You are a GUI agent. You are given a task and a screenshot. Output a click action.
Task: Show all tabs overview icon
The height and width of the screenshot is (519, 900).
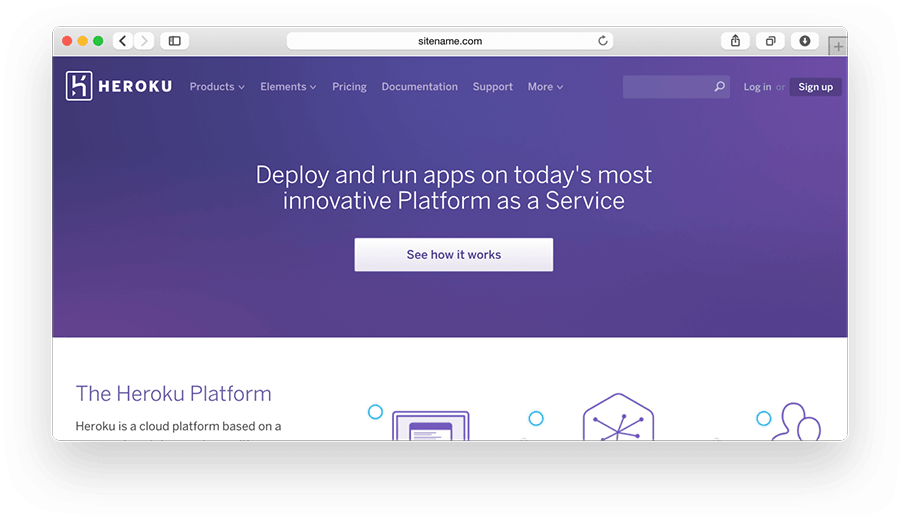pyautogui.click(x=770, y=41)
